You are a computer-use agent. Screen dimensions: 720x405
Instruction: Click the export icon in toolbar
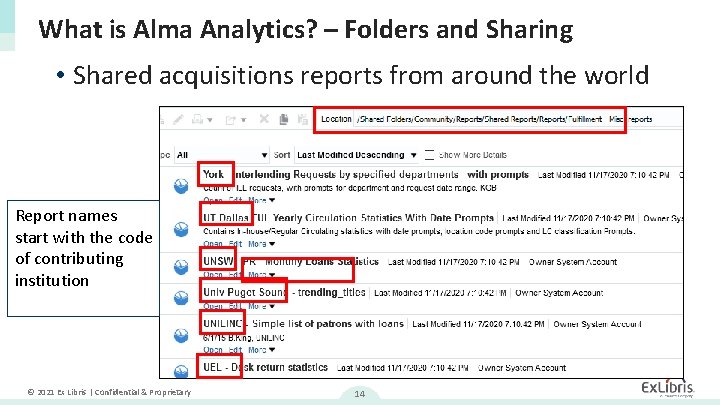tap(231, 120)
